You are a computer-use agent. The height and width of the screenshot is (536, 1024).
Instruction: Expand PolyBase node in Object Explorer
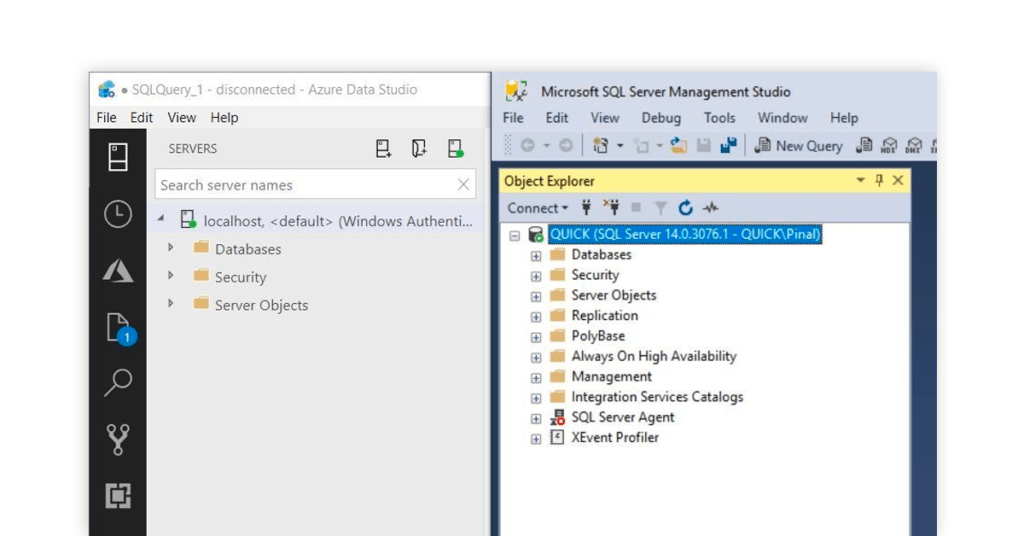(x=536, y=338)
